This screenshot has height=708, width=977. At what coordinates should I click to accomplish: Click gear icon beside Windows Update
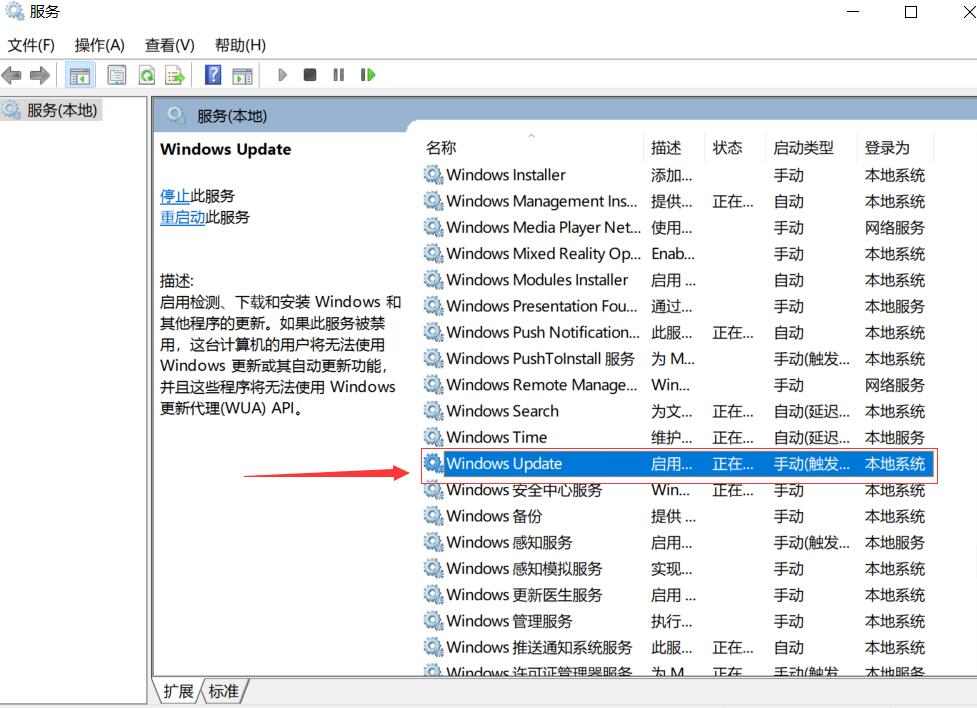point(433,462)
